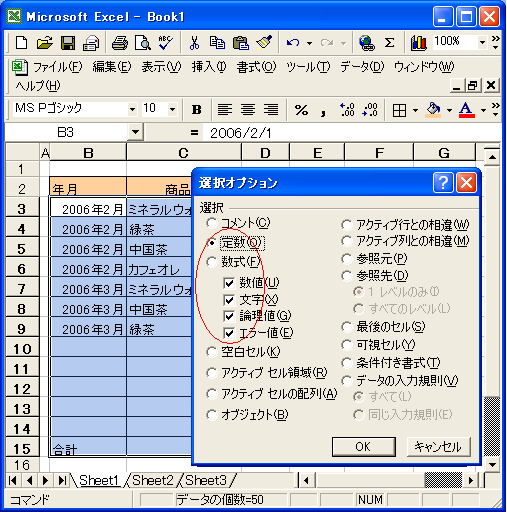The width and height of the screenshot is (507, 512).
Task: Click row header 10
Action: click(22, 349)
